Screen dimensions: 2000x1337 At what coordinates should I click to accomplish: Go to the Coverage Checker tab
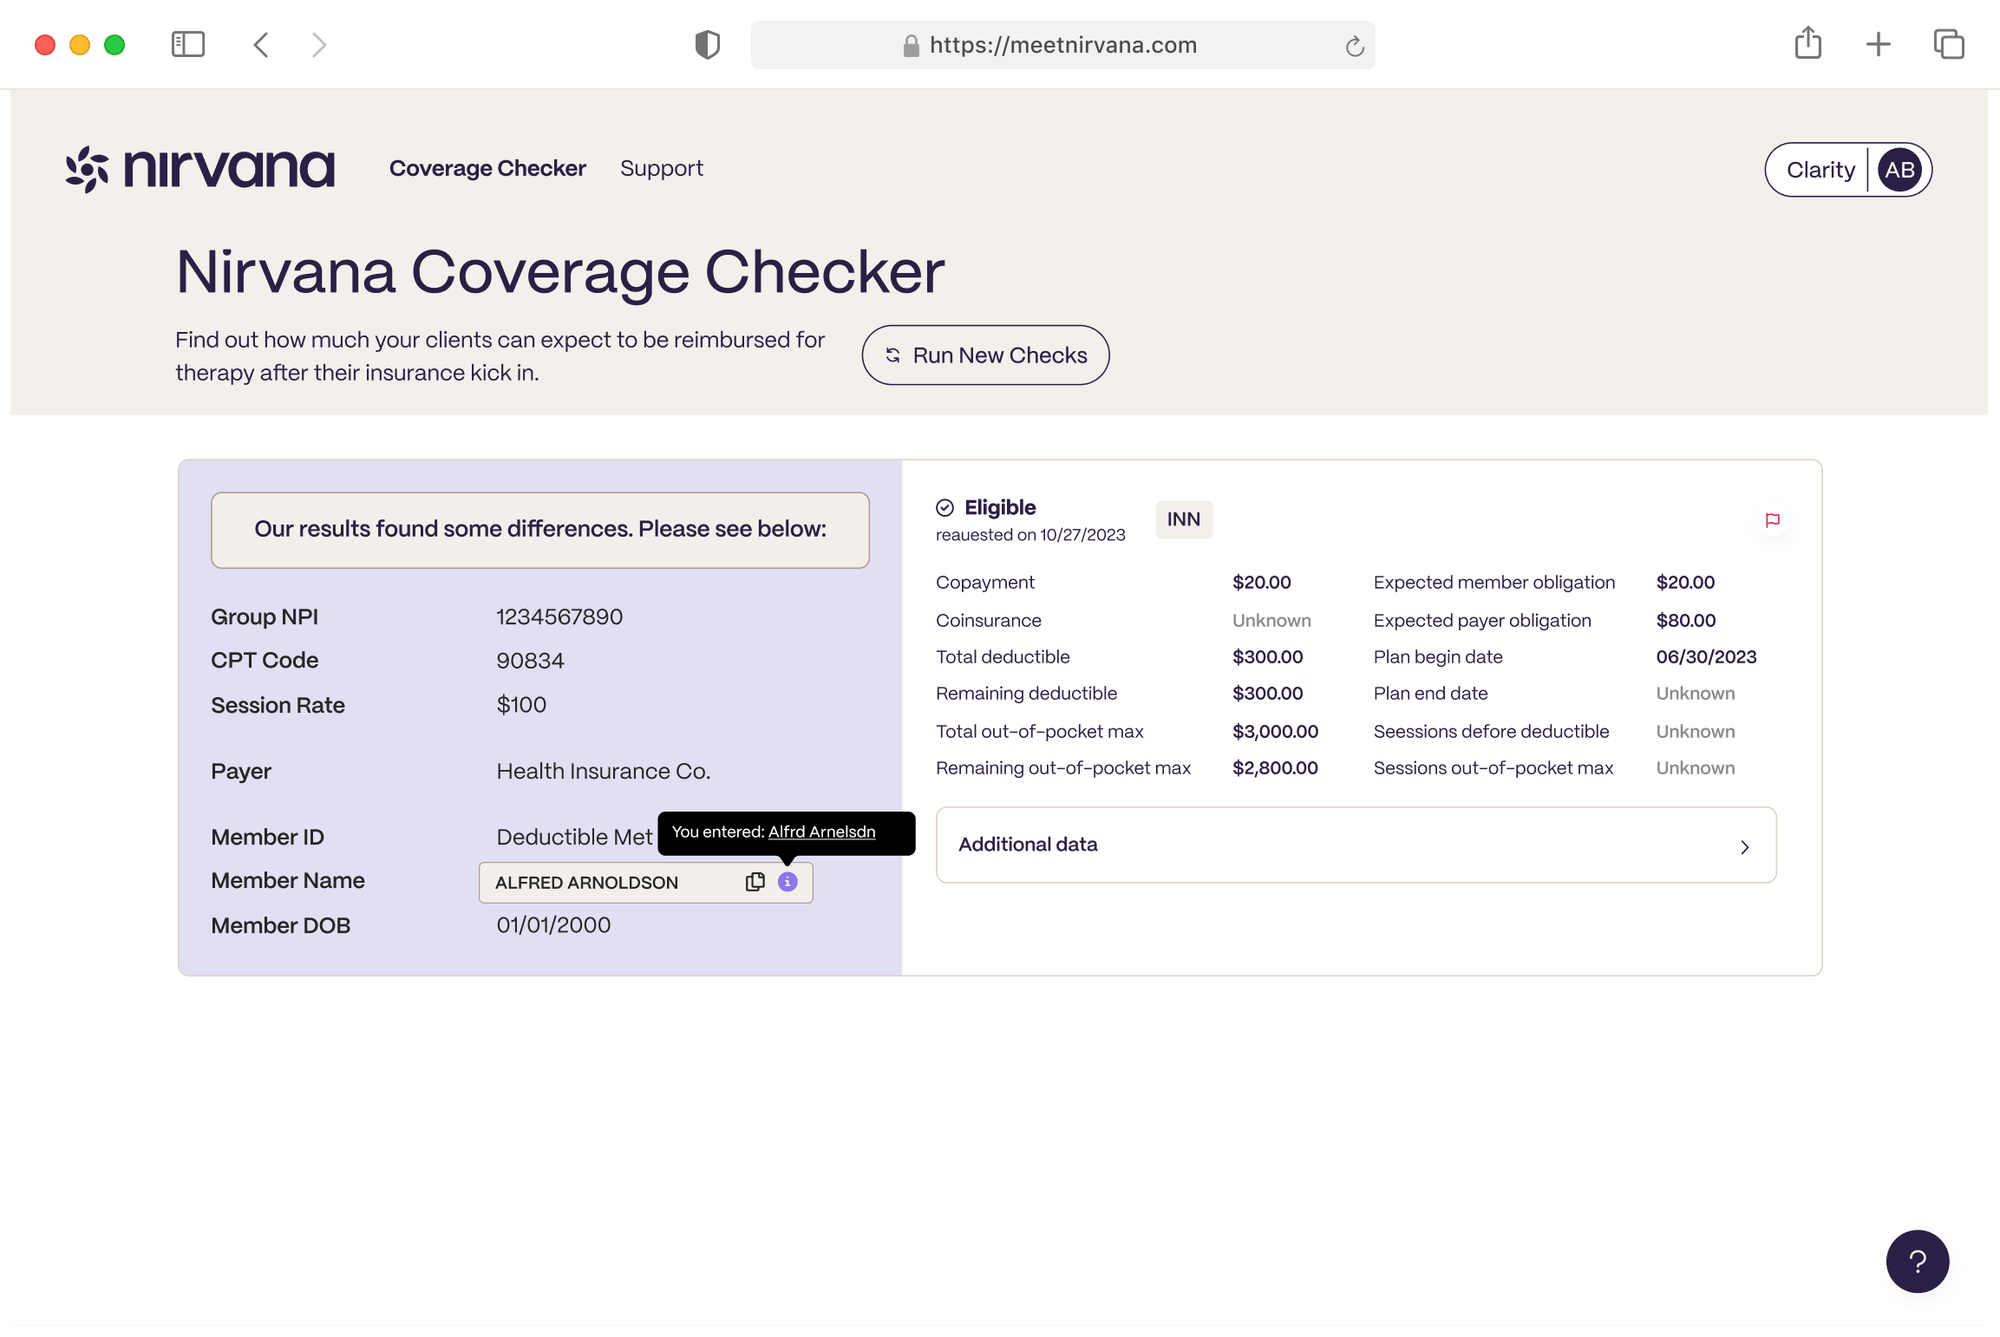[487, 168]
